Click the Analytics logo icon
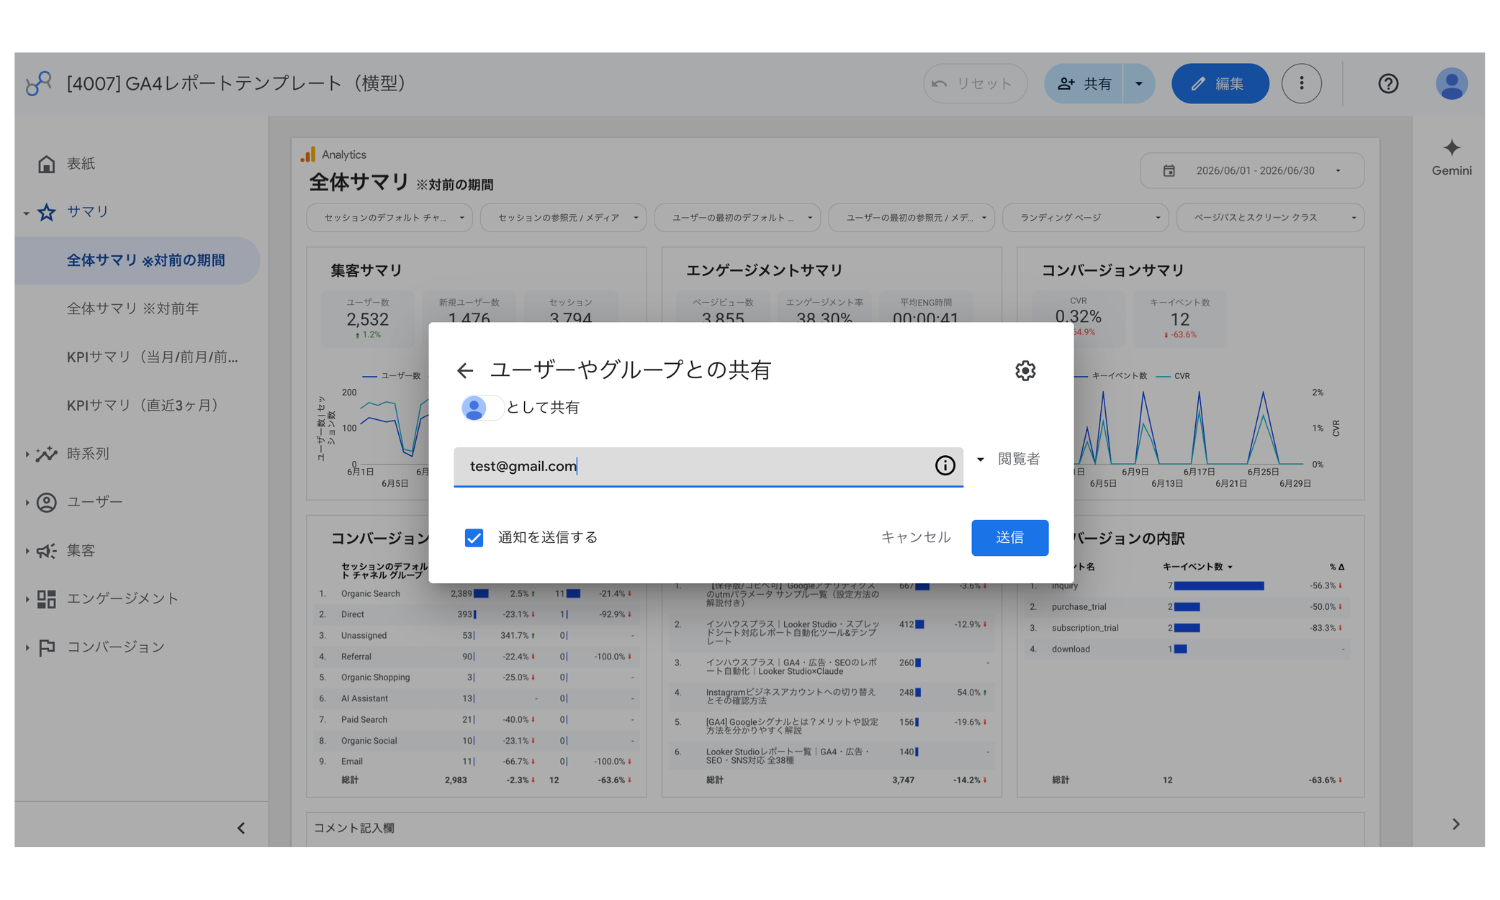Screen dimensions: 1500x900 coord(308,154)
